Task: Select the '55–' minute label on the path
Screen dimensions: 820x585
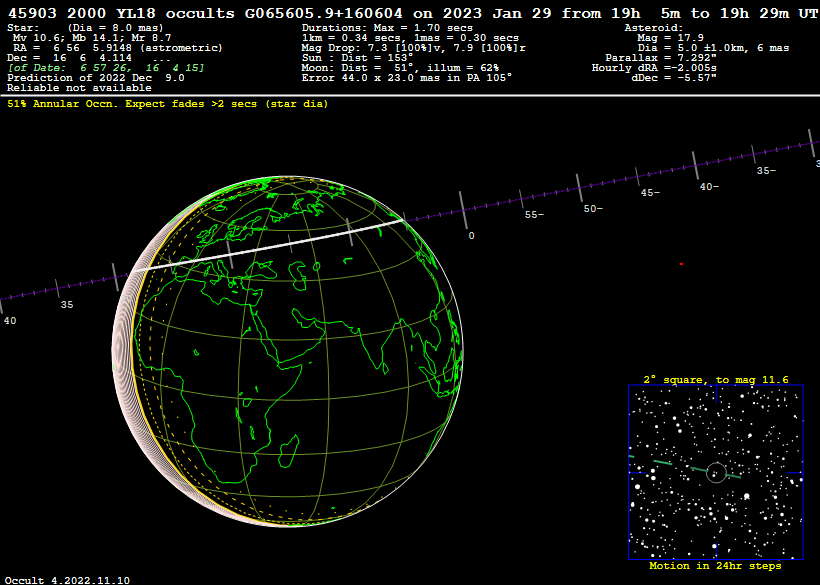Action: 534,214
